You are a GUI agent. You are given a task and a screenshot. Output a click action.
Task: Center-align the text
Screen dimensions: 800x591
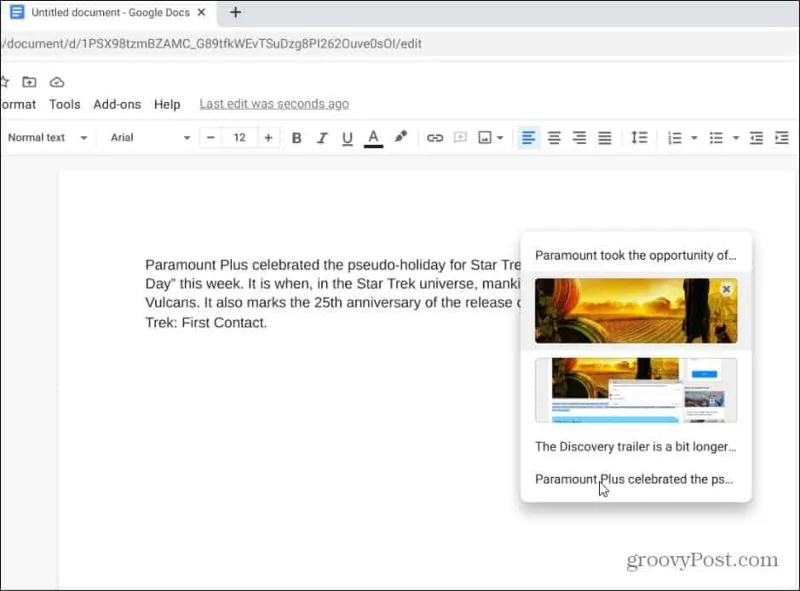coord(554,138)
